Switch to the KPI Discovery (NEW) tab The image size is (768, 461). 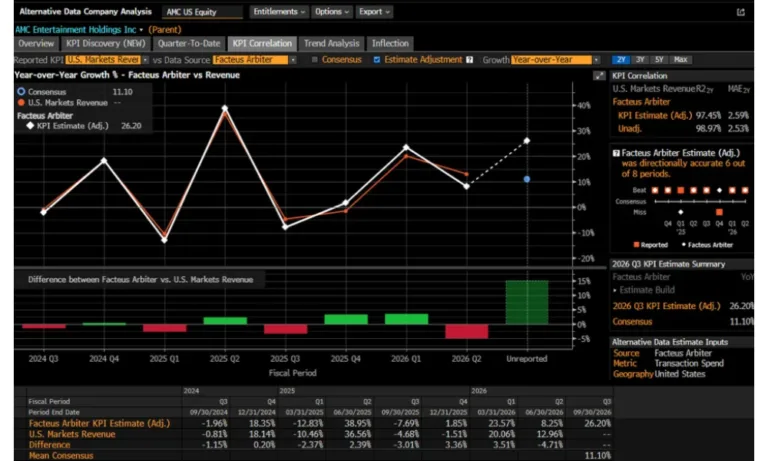(x=106, y=44)
